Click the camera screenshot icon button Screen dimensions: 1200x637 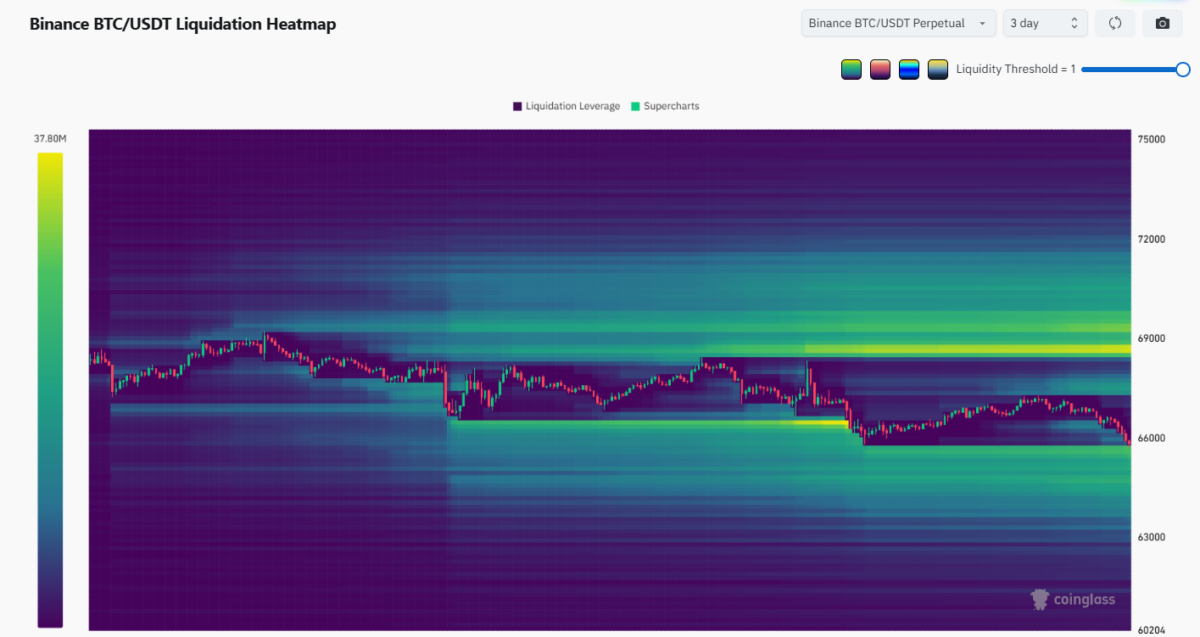(1162, 23)
